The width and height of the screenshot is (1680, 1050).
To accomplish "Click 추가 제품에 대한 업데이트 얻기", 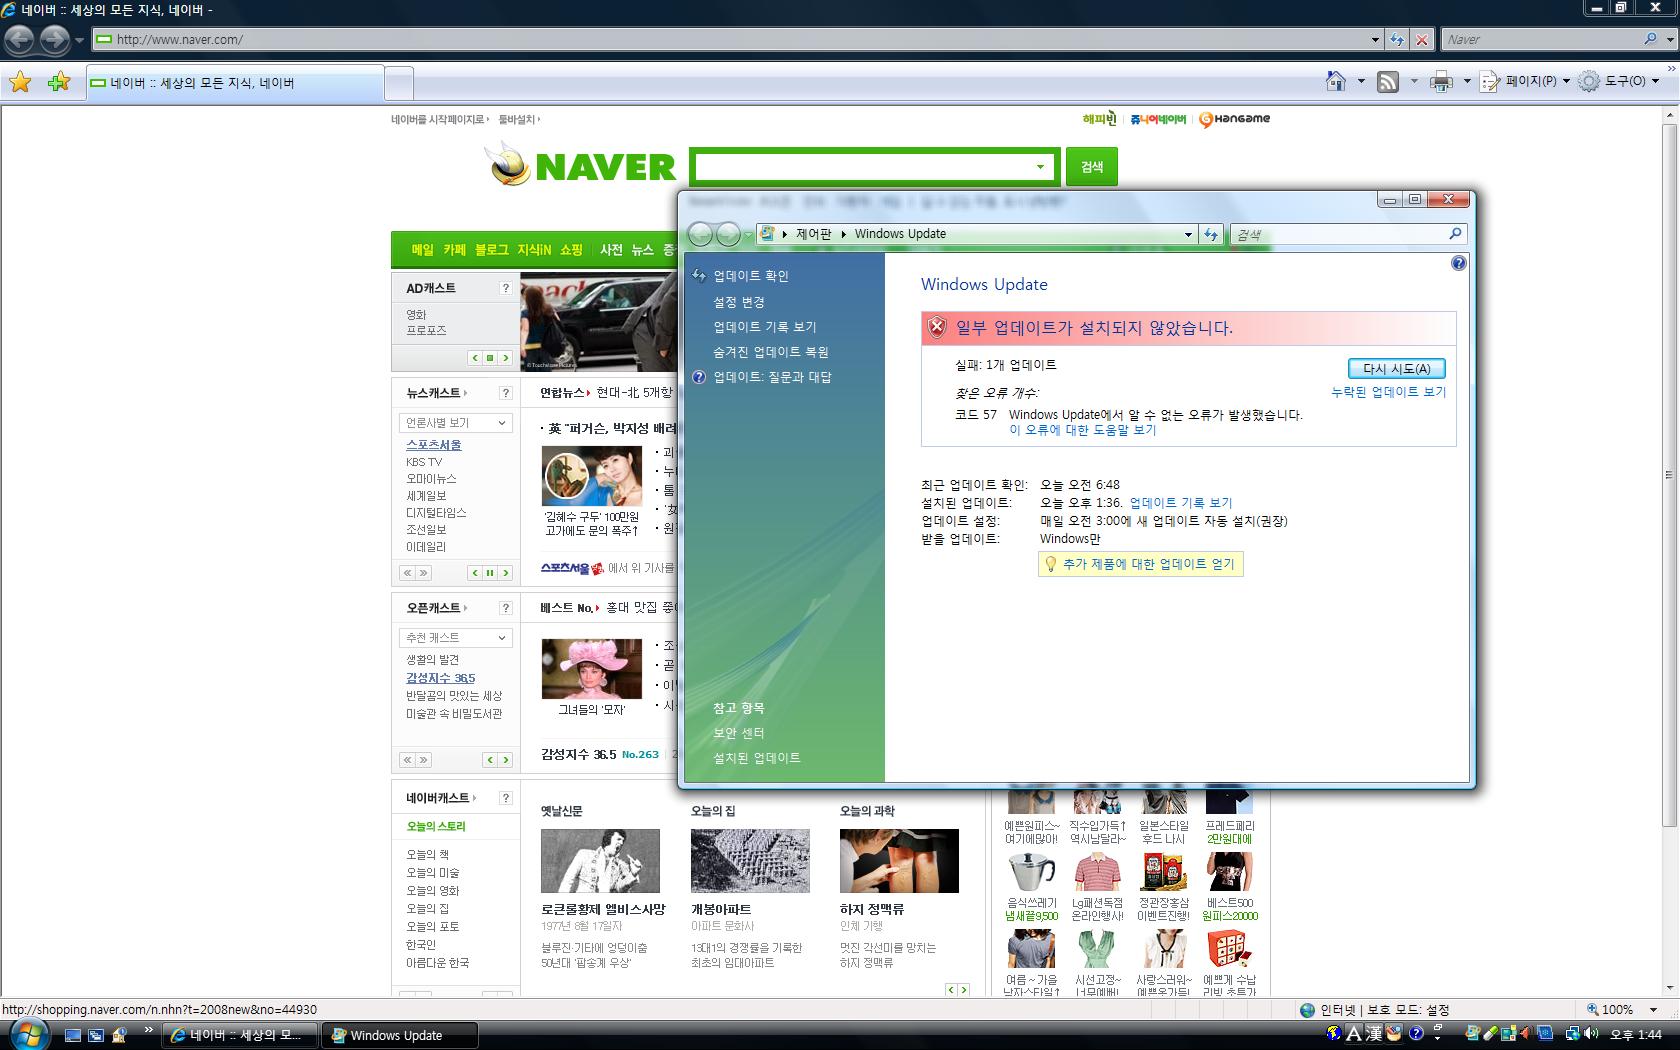I will click(1141, 564).
